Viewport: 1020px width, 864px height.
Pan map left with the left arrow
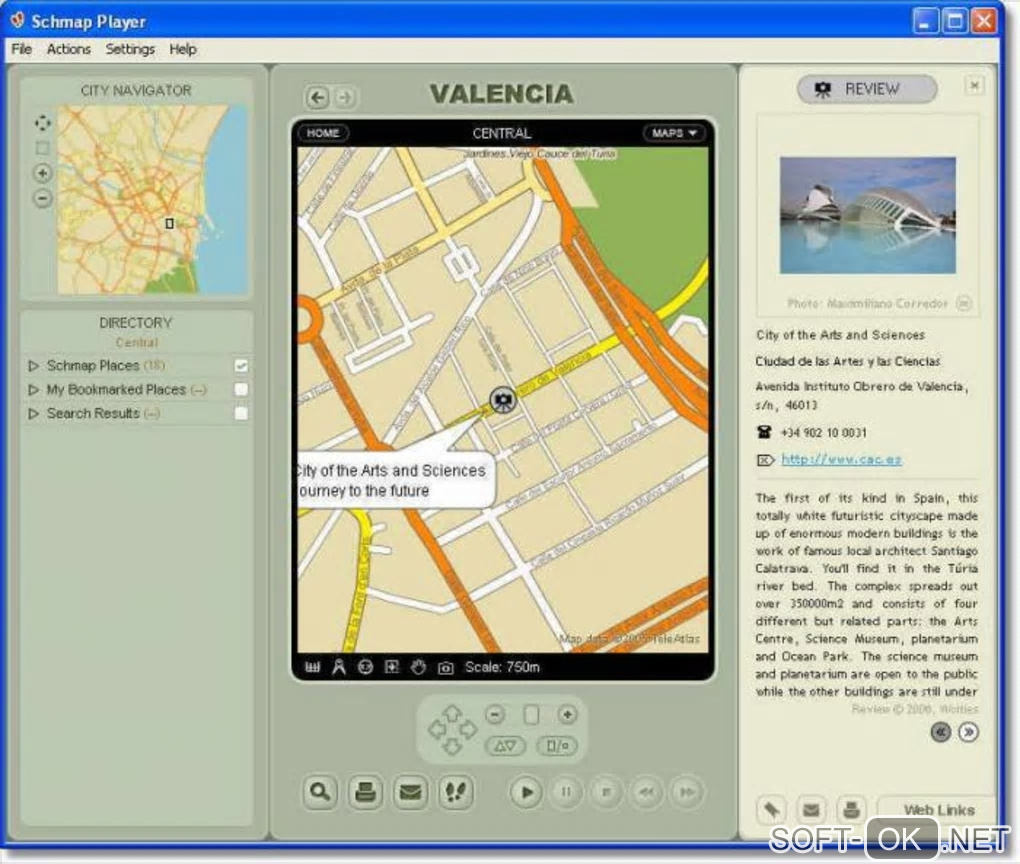436,729
